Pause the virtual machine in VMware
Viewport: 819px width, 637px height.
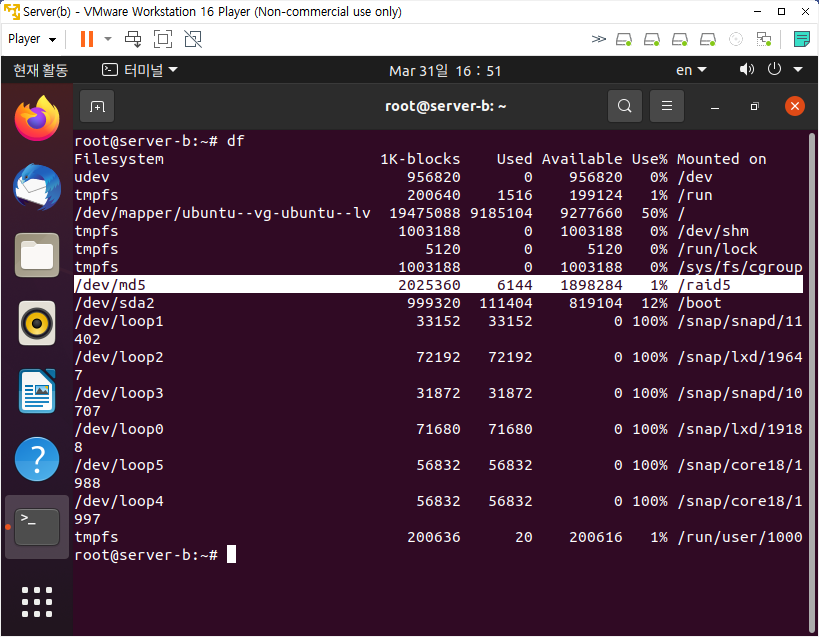click(87, 39)
